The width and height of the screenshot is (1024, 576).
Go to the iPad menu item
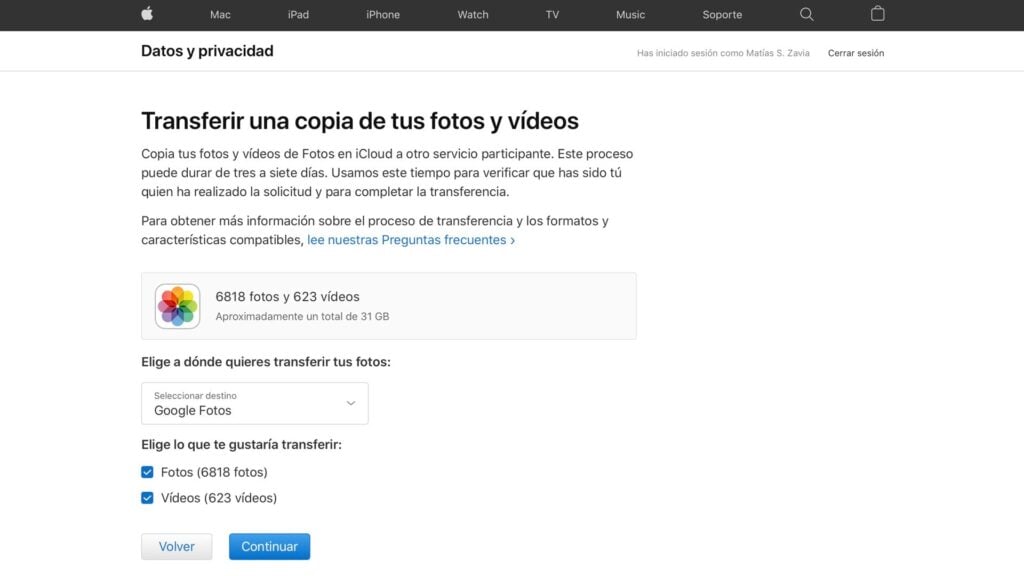[298, 15]
